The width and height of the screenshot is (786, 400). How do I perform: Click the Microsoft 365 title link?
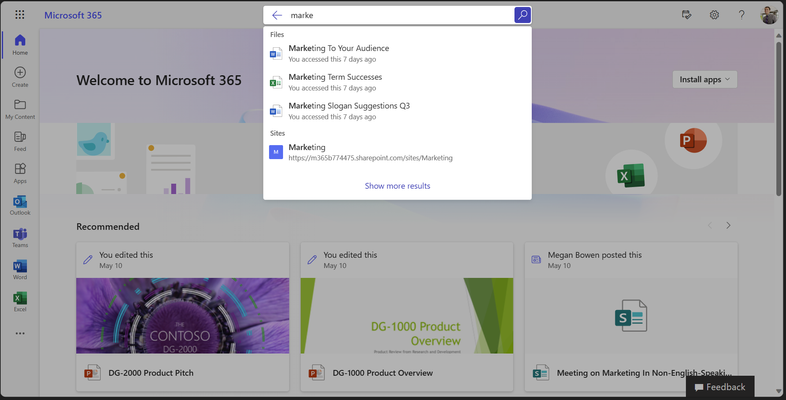(73, 15)
